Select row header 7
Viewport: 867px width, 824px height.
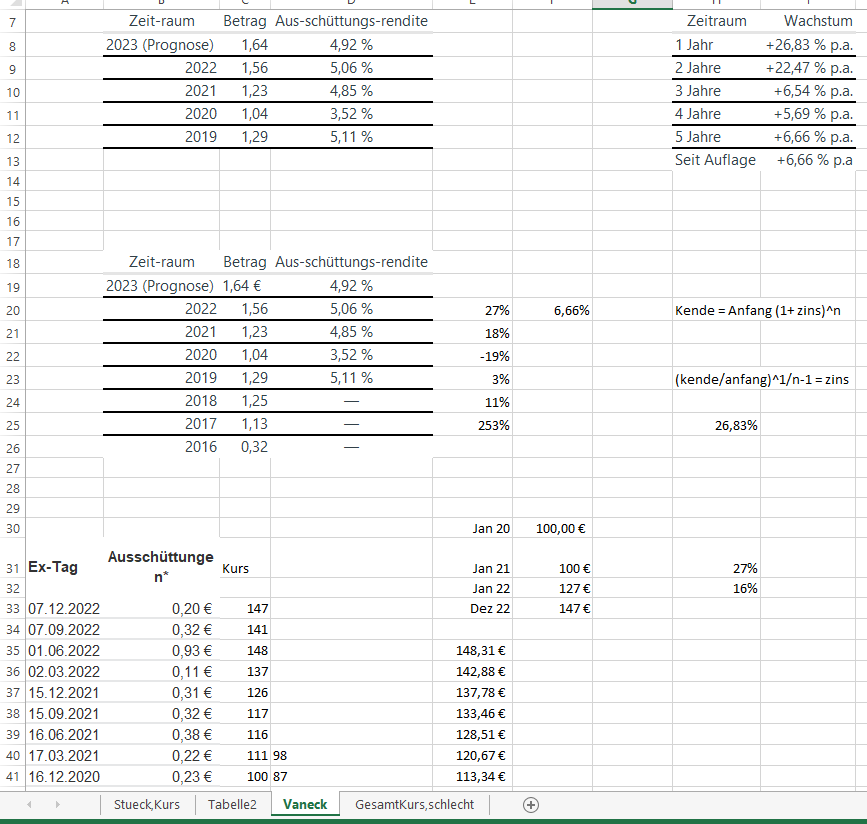(x=13, y=23)
